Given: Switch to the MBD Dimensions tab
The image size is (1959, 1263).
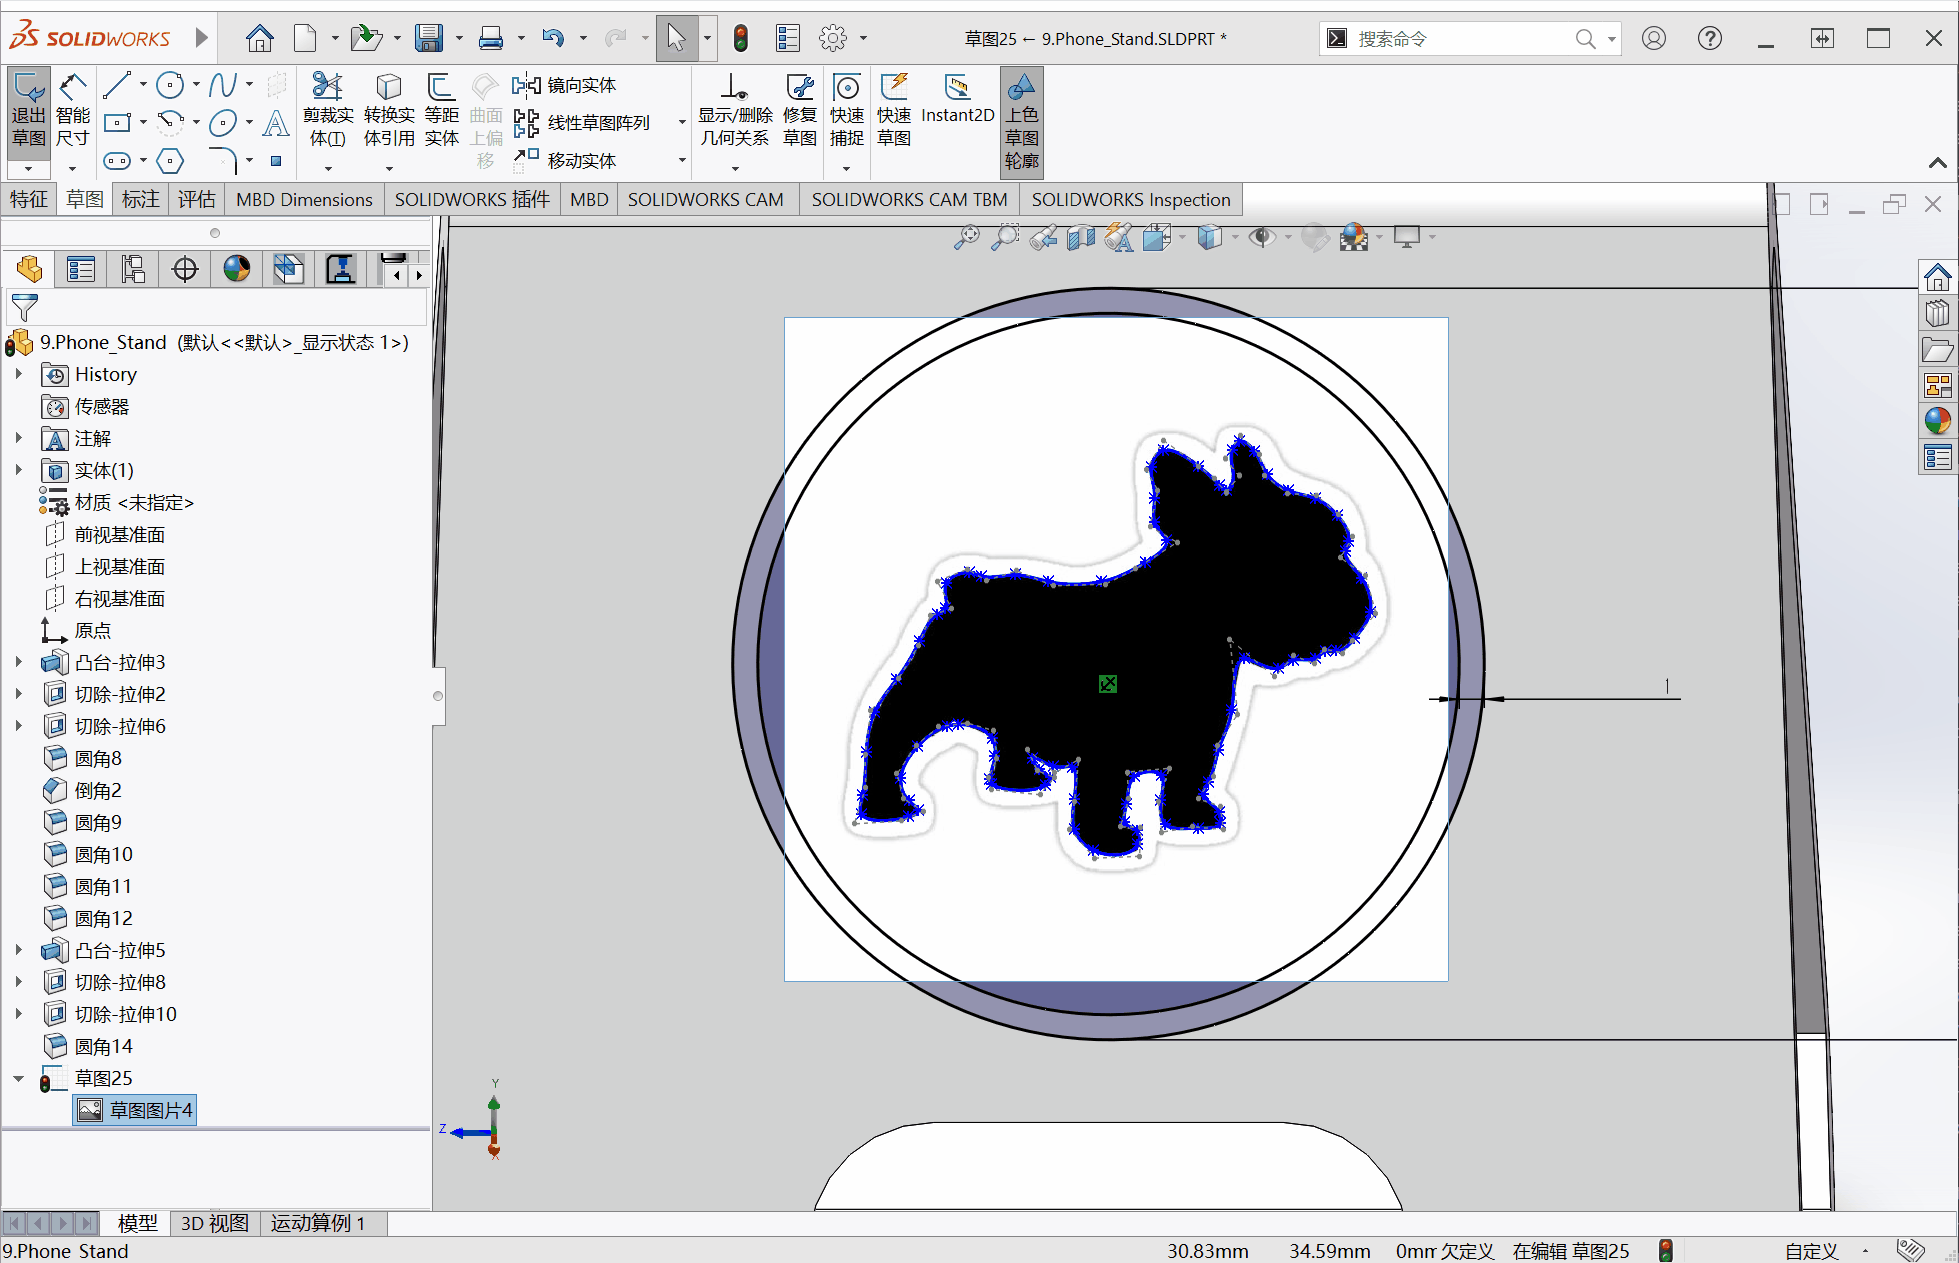Looking at the screenshot, I should click(304, 200).
